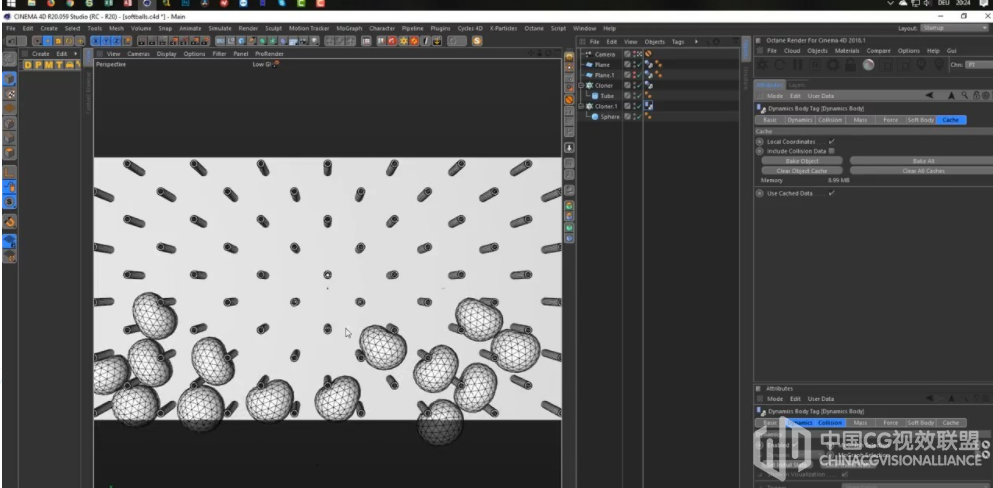Toggle Camera visibility dots in Object Manager
This screenshot has width=993, height=488.
[x=633, y=54]
